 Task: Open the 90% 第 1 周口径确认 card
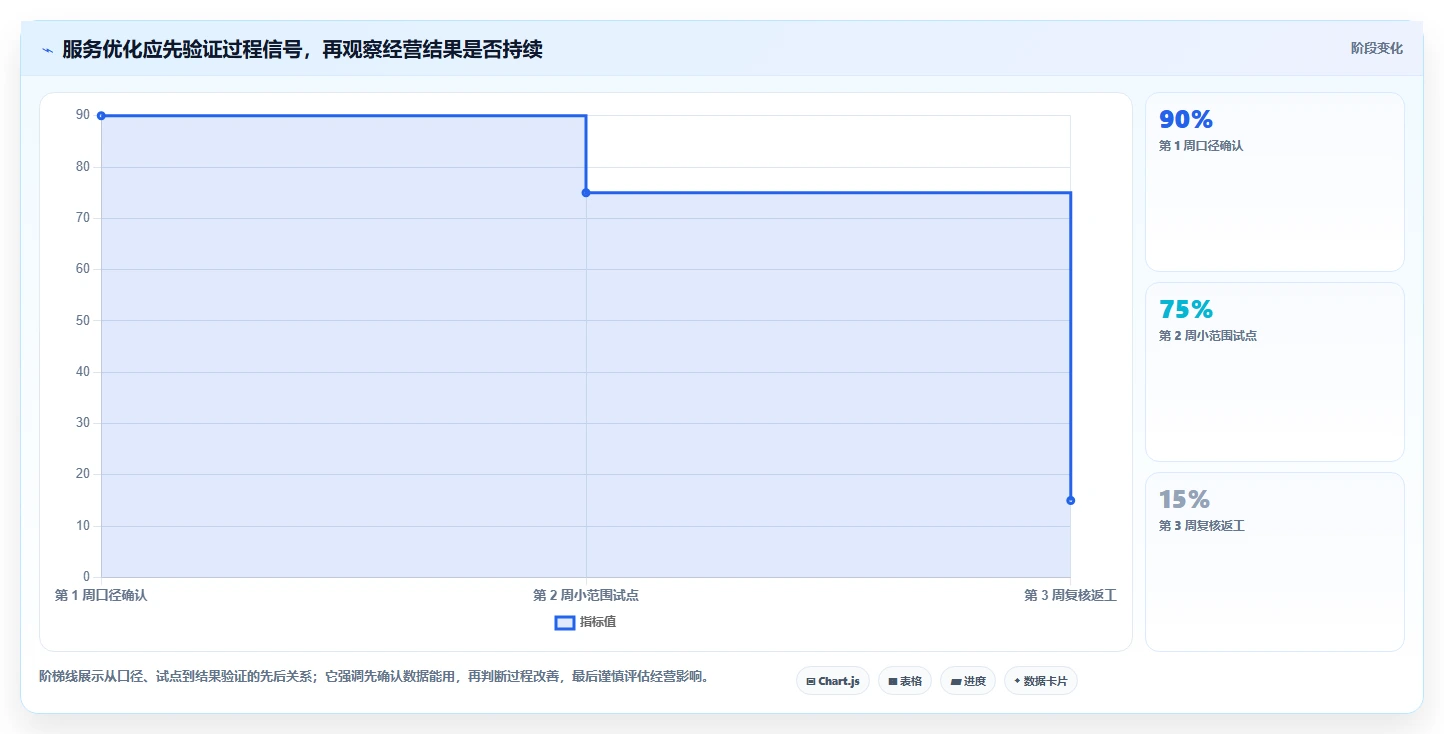pos(1275,182)
